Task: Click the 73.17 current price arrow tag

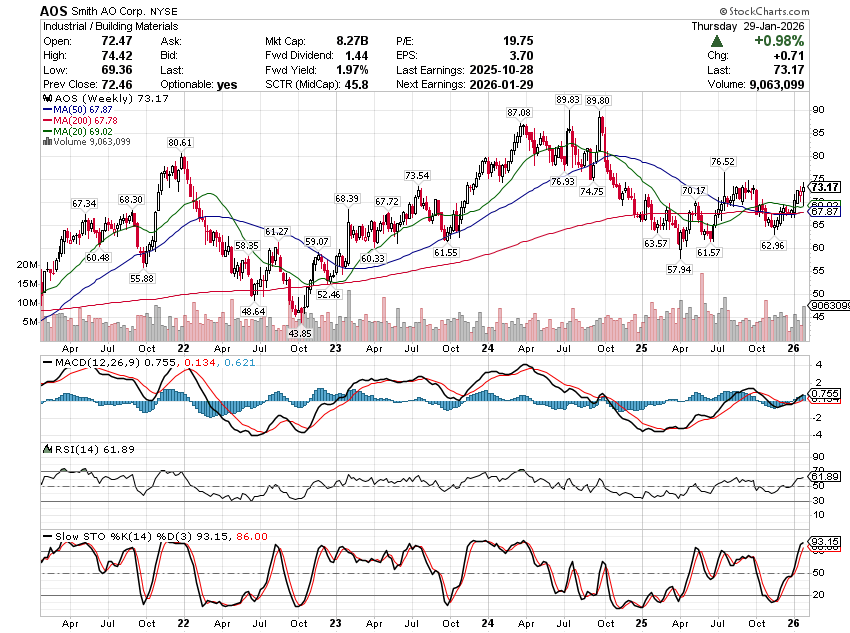Action: click(x=823, y=187)
